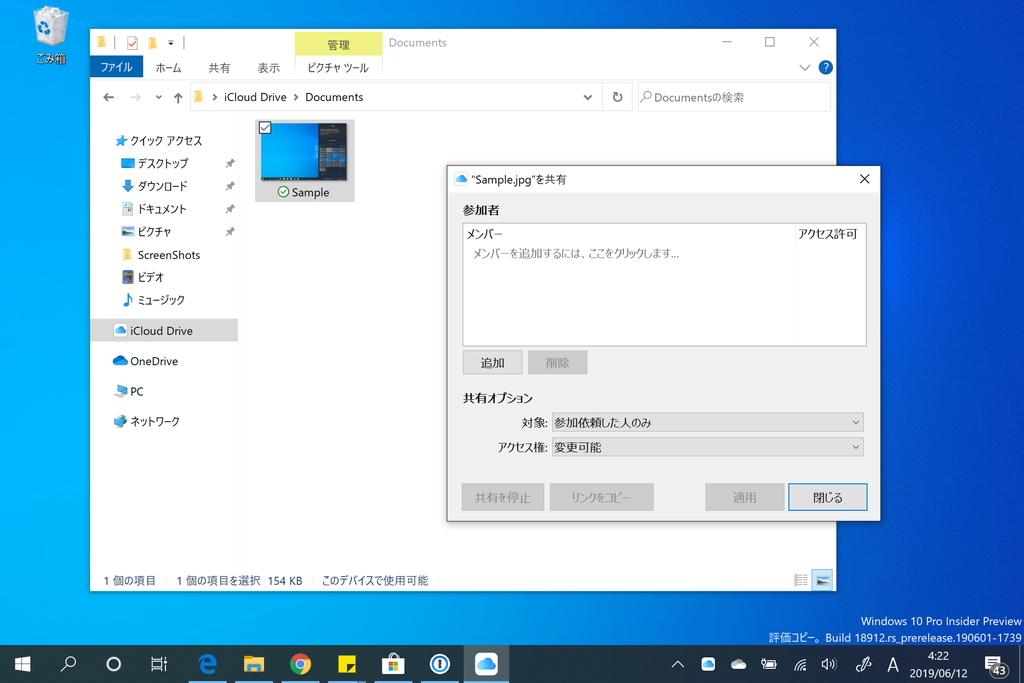Open the iCloud icon in the system tray
This screenshot has height=683, width=1024.
point(709,663)
